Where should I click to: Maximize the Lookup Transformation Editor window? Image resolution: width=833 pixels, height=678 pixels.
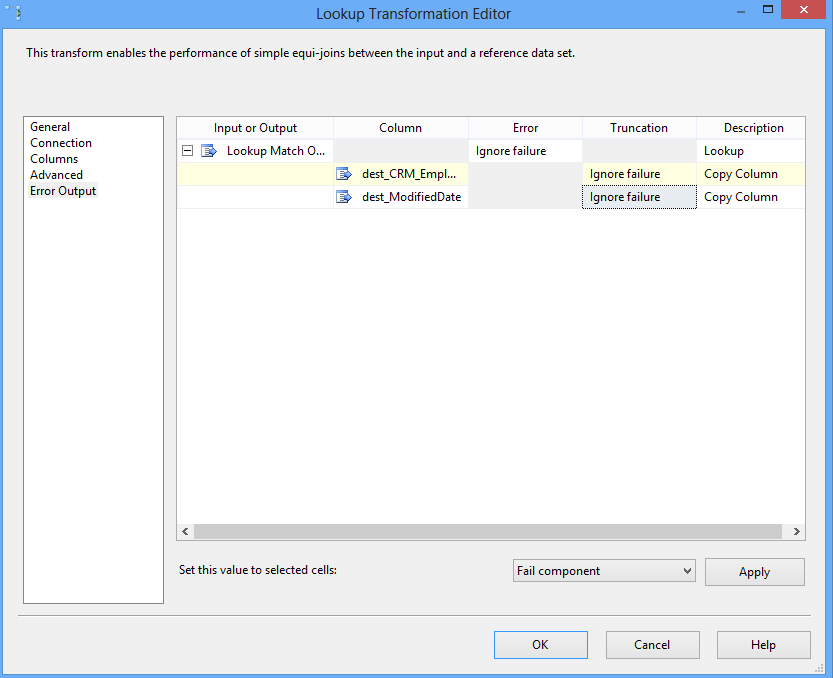coord(768,10)
